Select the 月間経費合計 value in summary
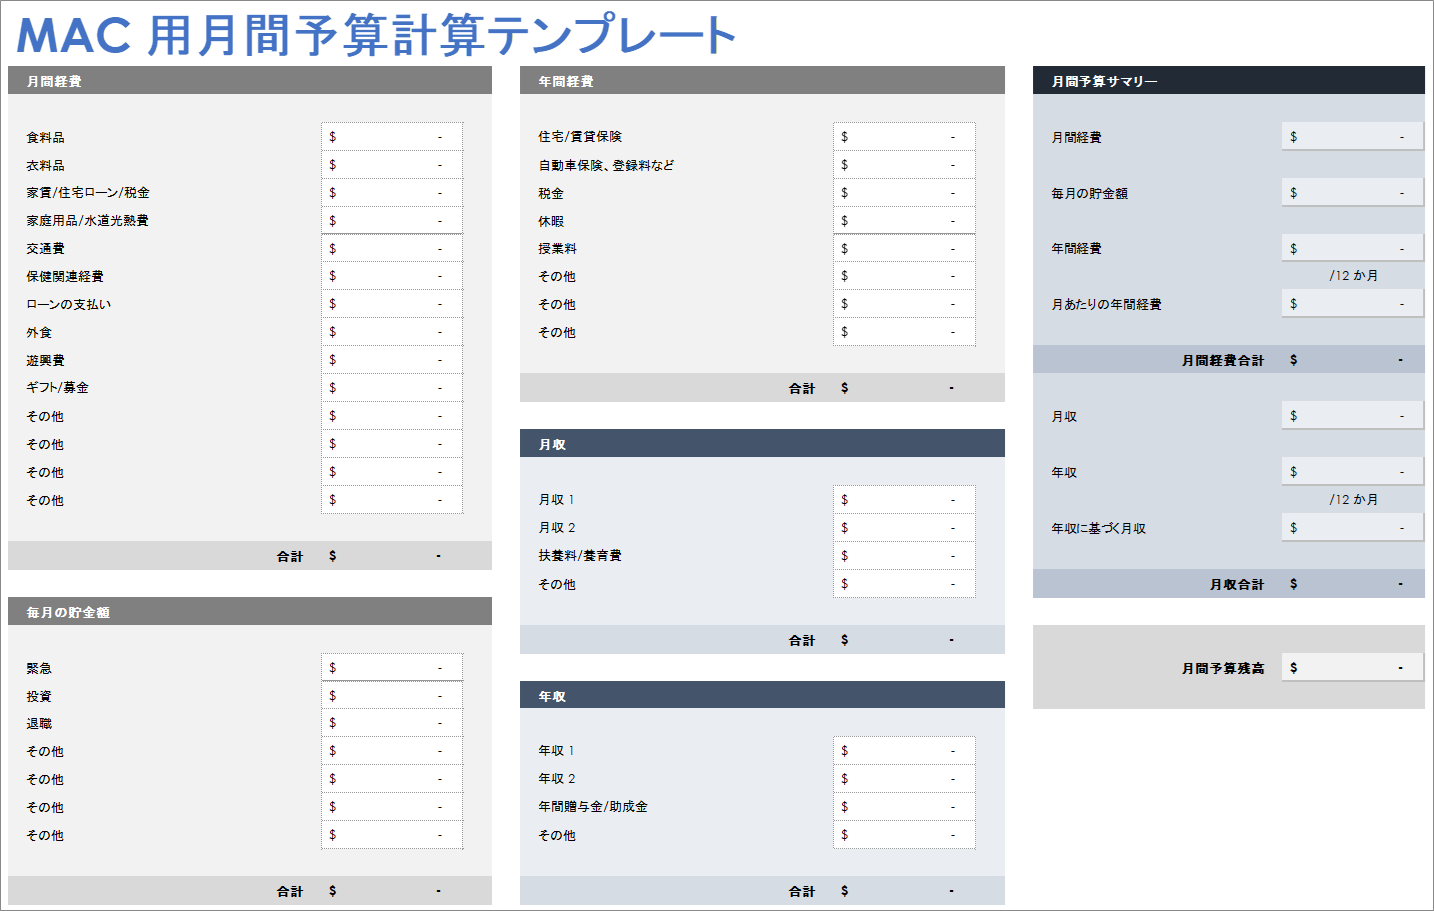 pos(1352,360)
